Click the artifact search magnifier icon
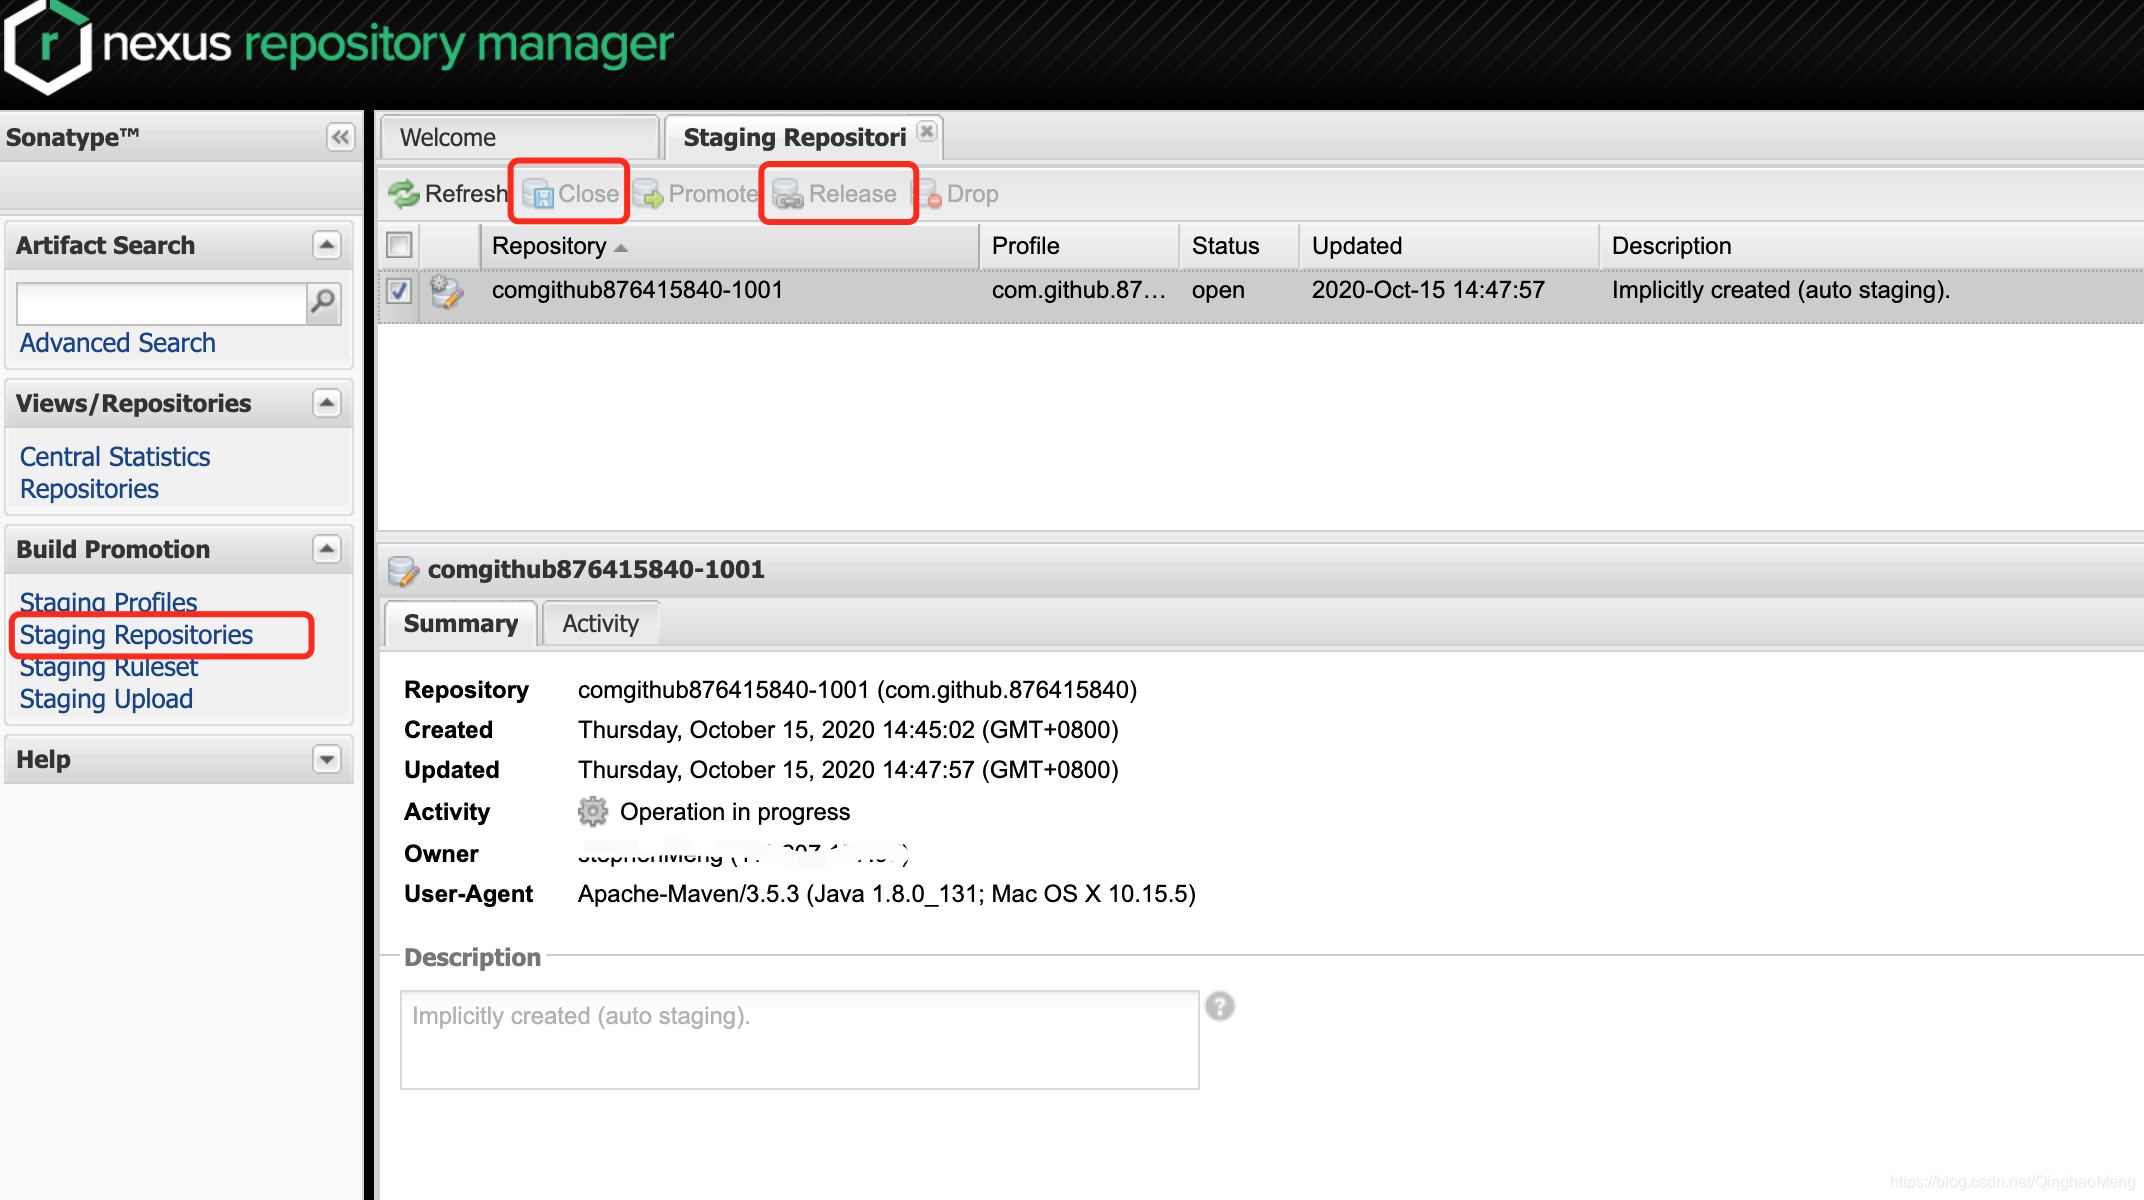 point(323,302)
